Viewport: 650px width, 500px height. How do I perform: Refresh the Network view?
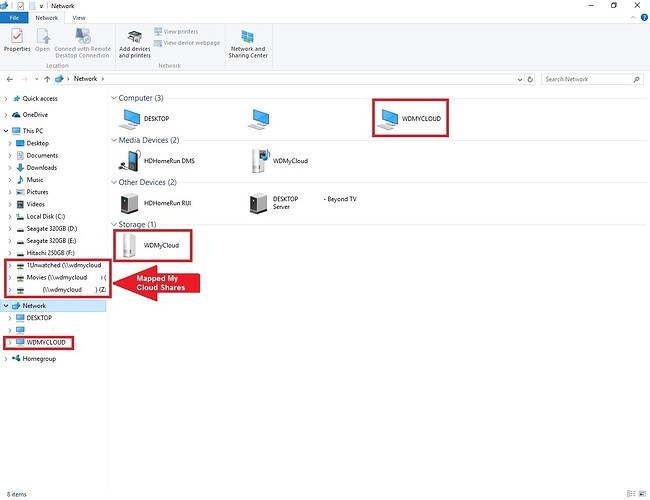[x=530, y=79]
